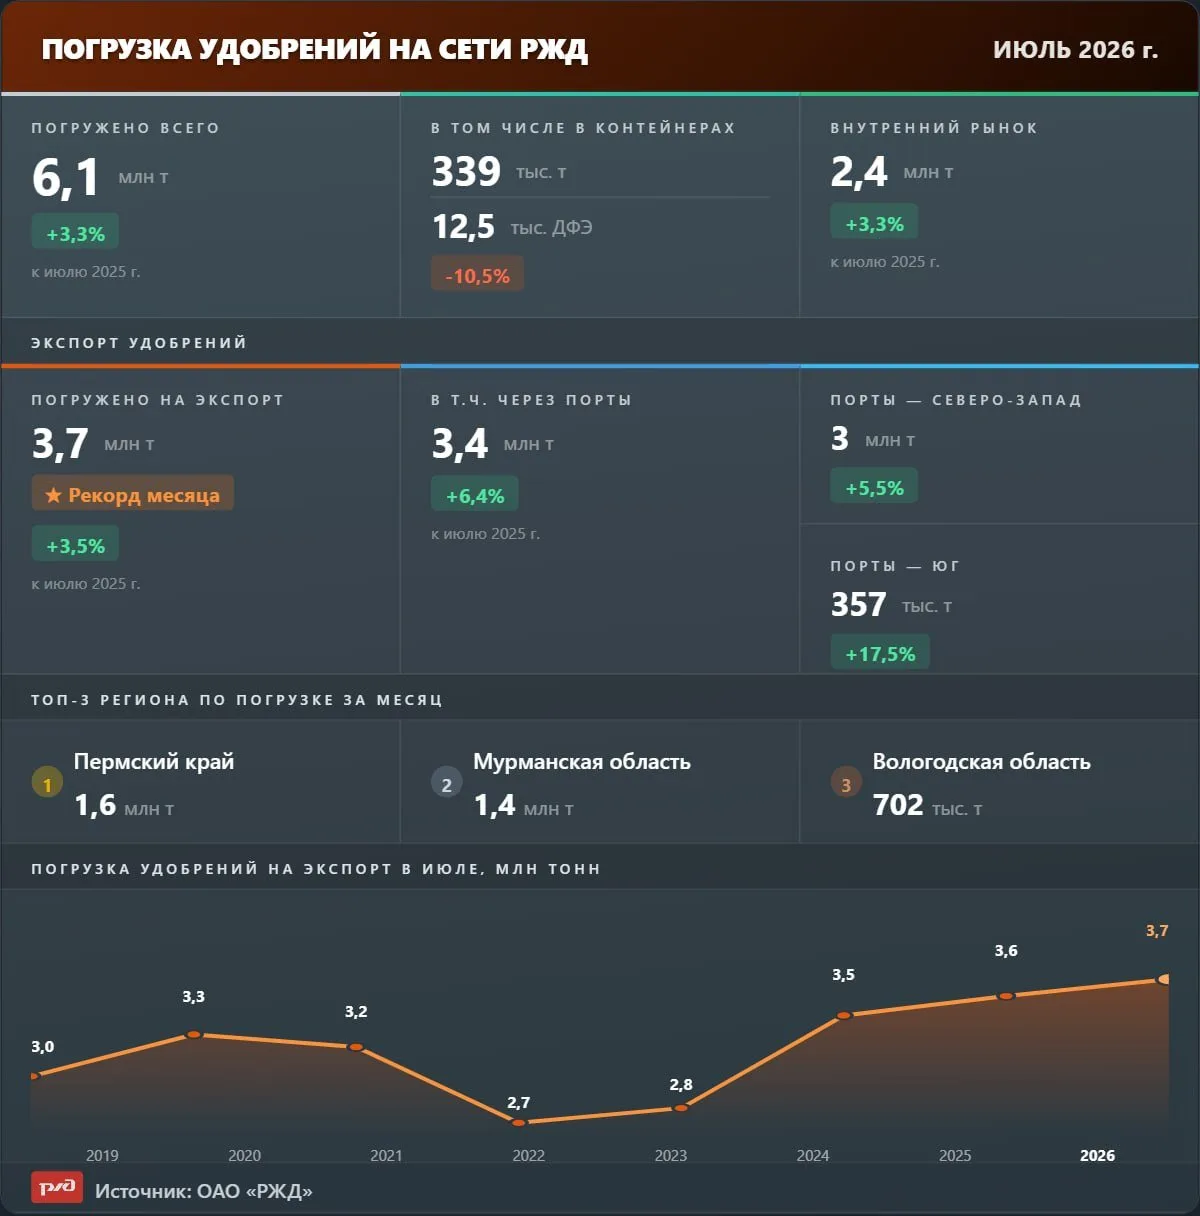The image size is (1200, 1216).
Task: Click the chart point labeled 3,2
Action: click(x=356, y=1047)
